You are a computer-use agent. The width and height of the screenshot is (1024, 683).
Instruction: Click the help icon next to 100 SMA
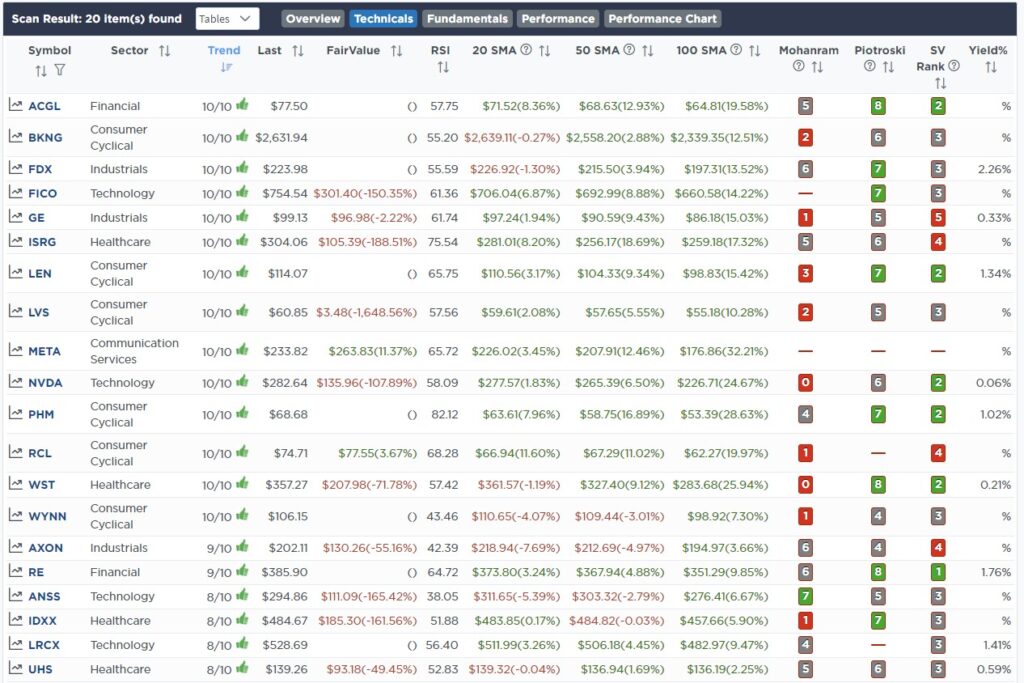click(736, 50)
